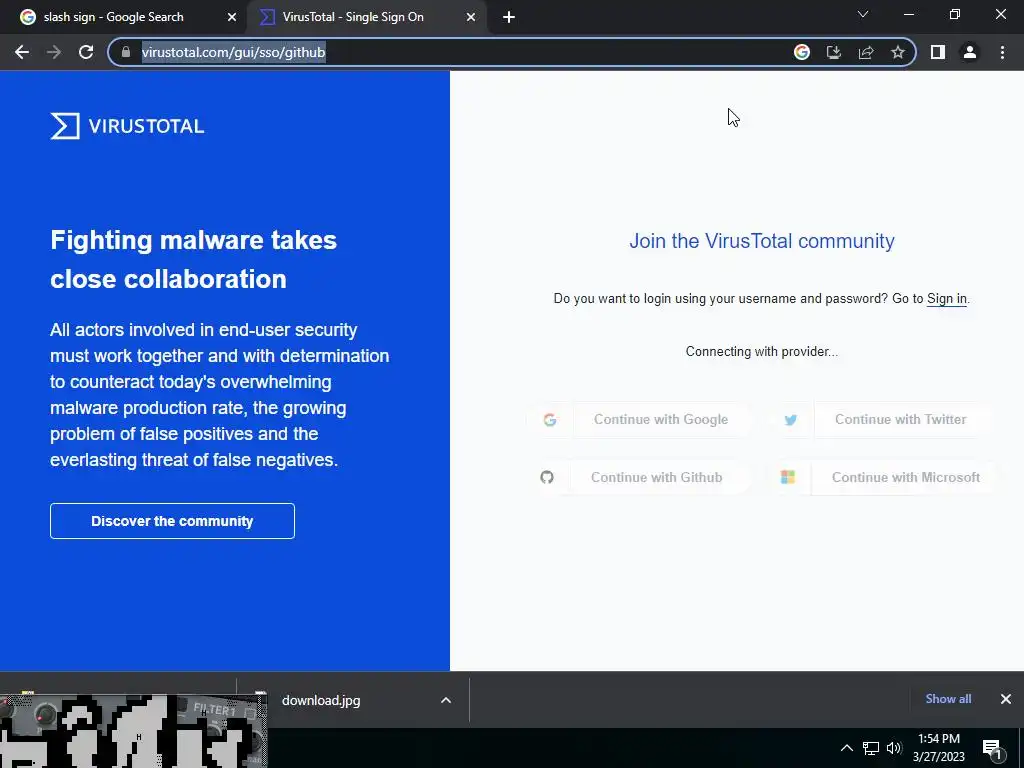Viewport: 1024px width, 768px height.
Task: Expand the tab search chevron
Action: 863,14
